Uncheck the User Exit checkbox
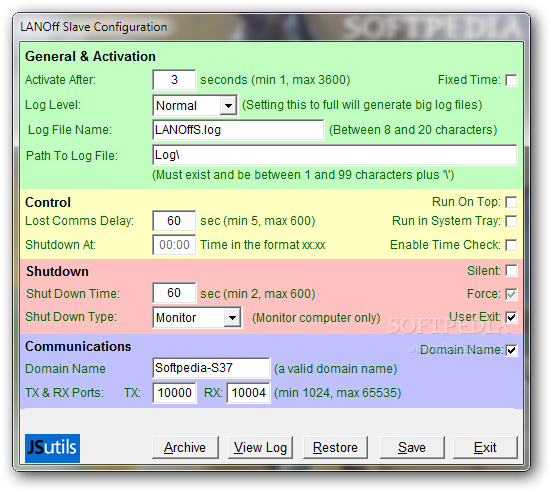This screenshot has height=492, width=551. pos(511,317)
